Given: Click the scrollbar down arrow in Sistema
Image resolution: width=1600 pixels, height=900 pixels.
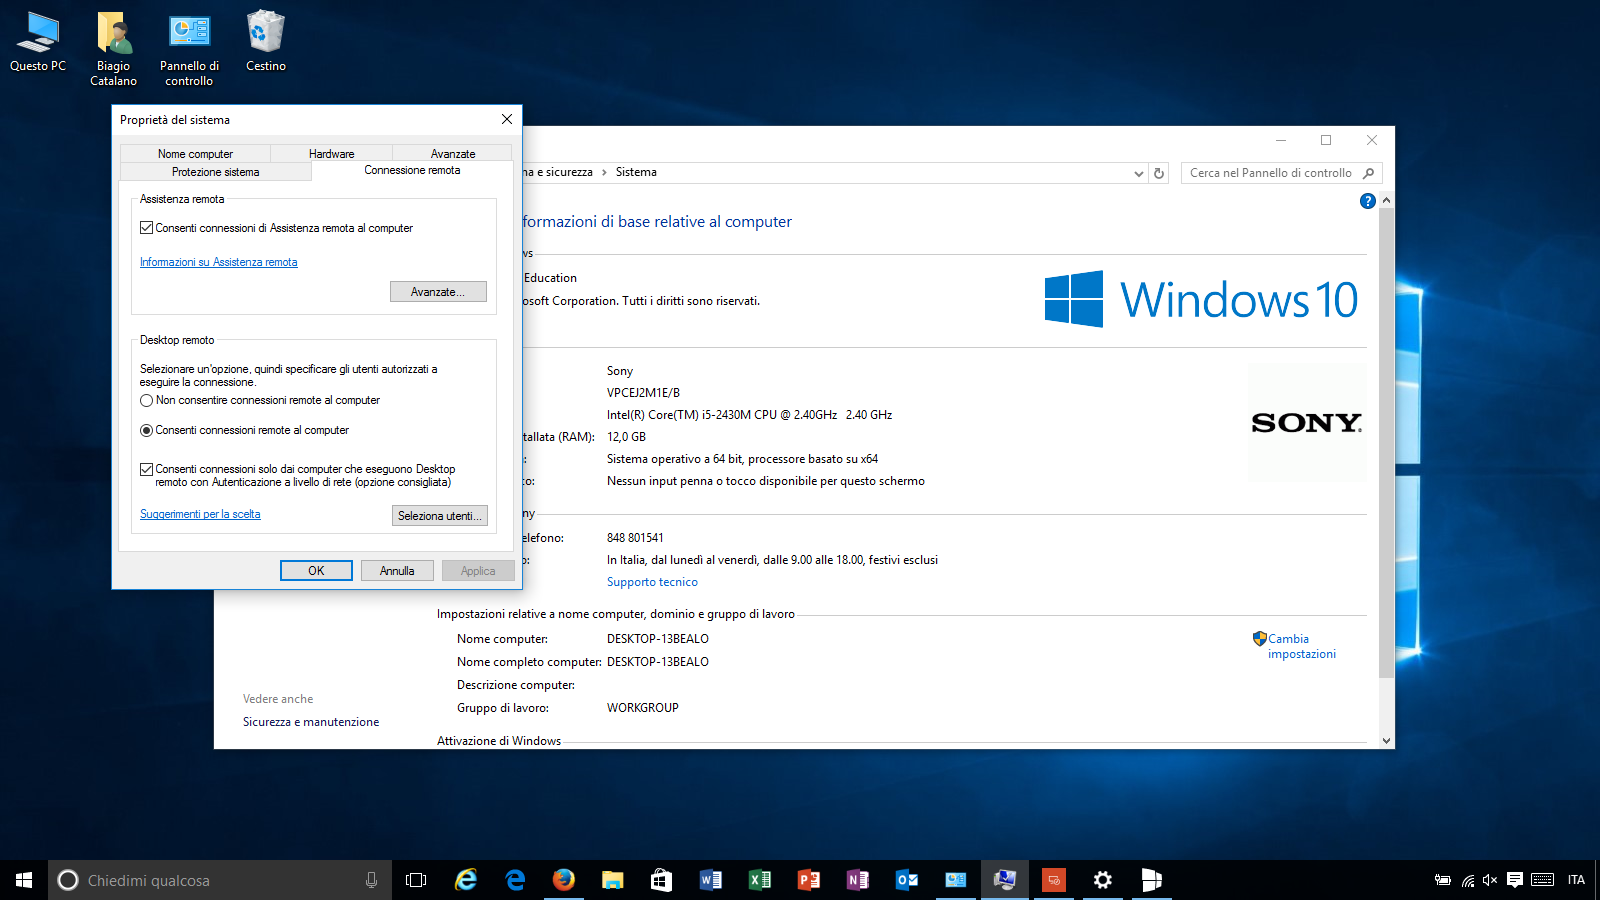Looking at the screenshot, I should 1386,741.
